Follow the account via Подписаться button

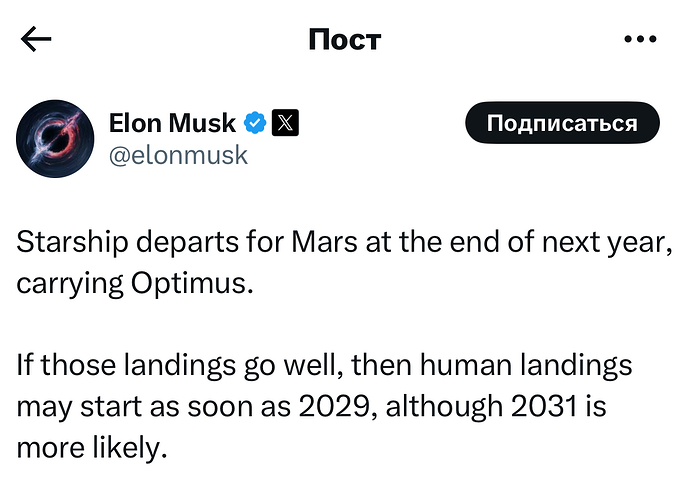(562, 123)
